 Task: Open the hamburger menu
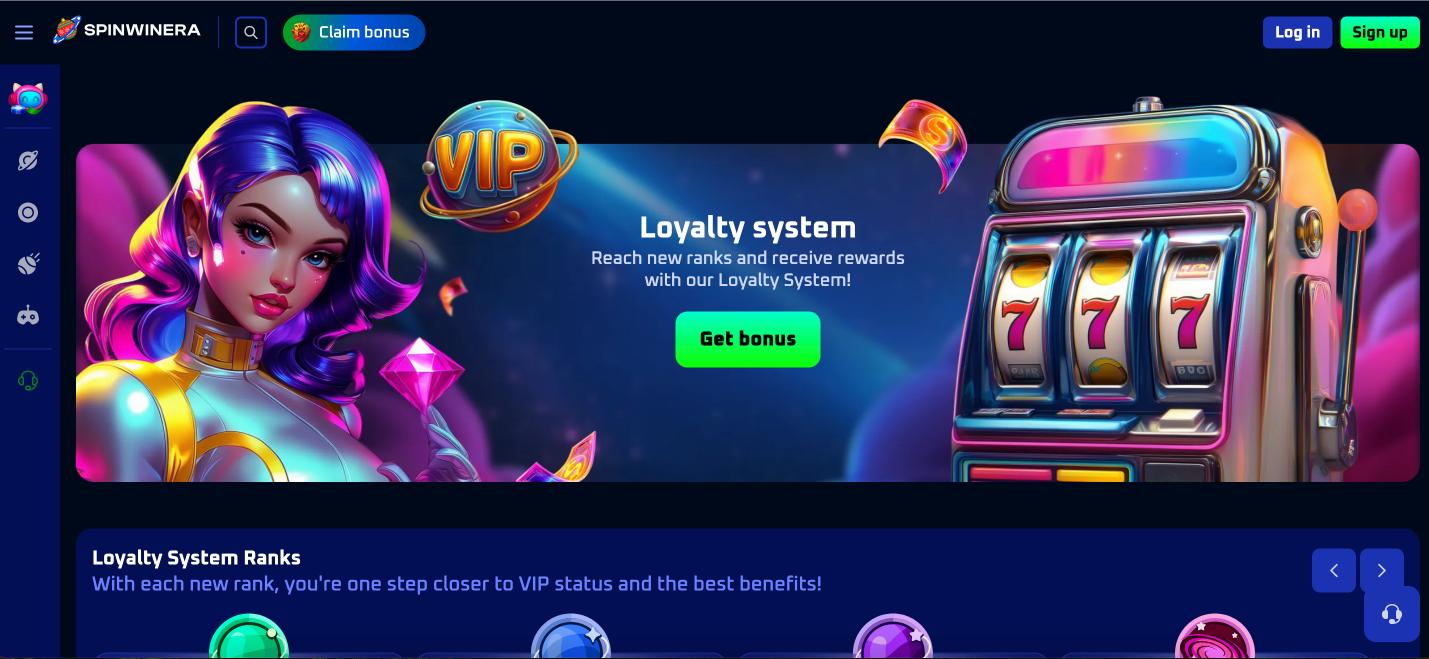point(24,32)
